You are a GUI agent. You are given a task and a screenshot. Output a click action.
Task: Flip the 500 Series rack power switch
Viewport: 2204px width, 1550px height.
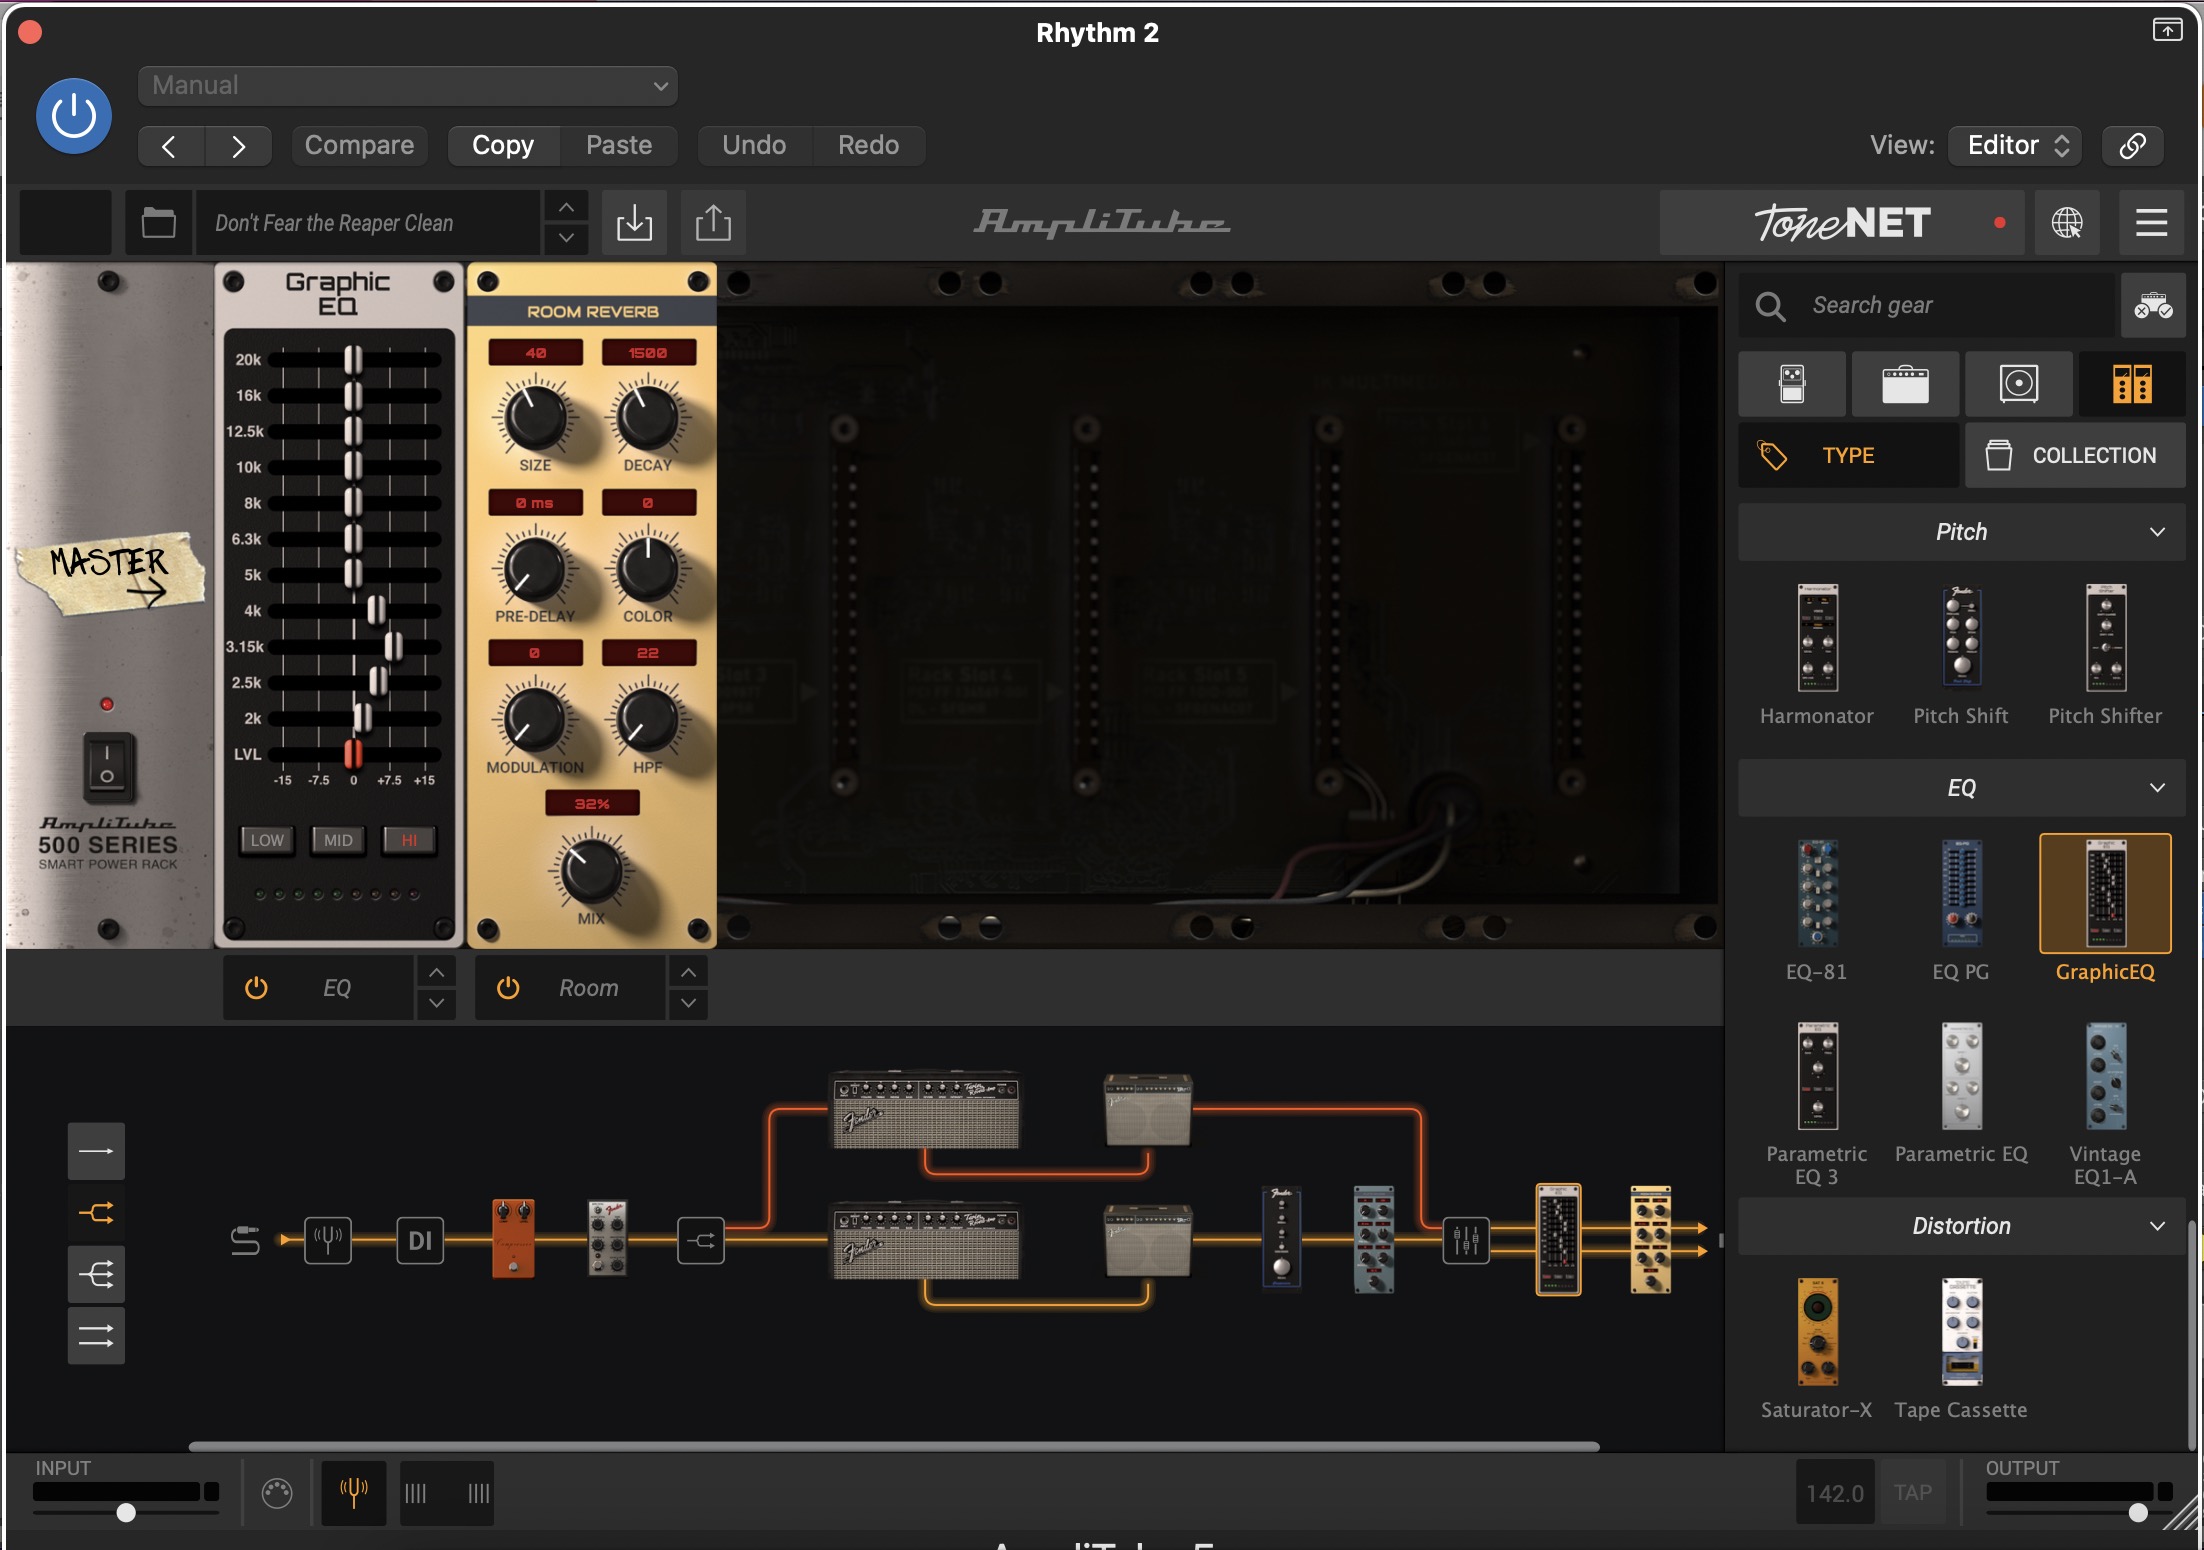(x=107, y=767)
